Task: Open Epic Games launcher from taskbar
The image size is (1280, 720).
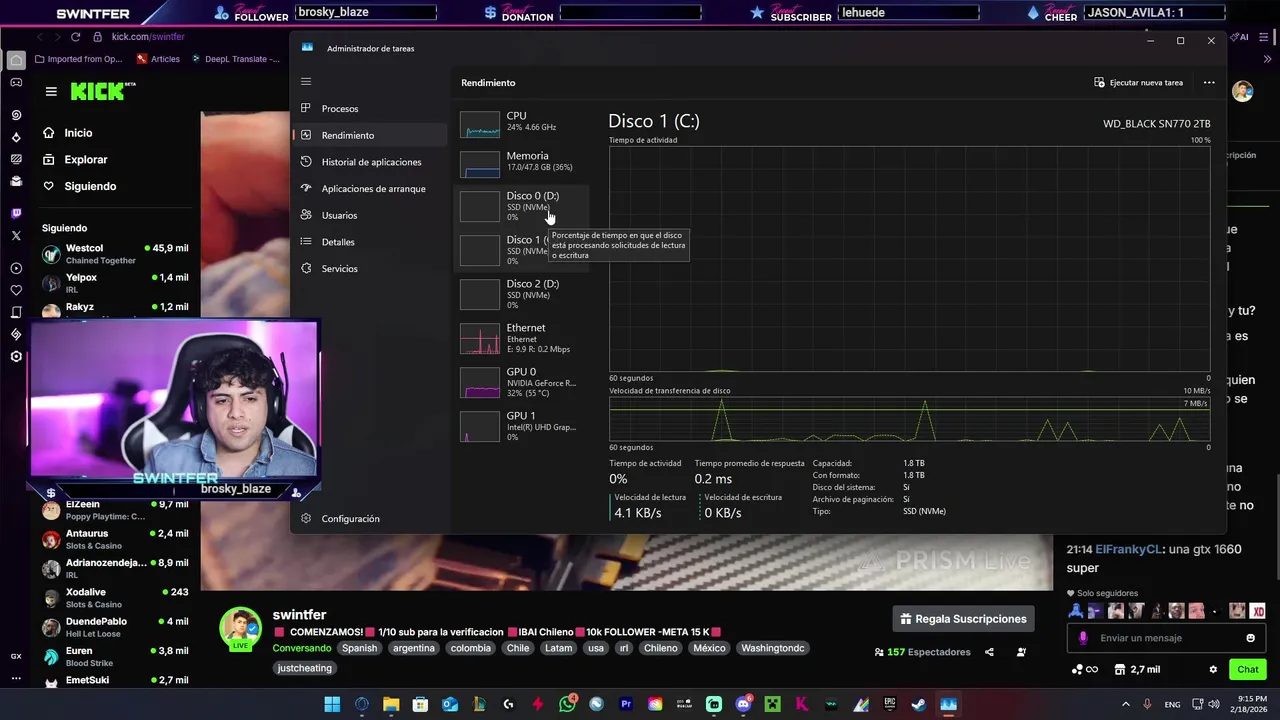Action: coord(890,704)
